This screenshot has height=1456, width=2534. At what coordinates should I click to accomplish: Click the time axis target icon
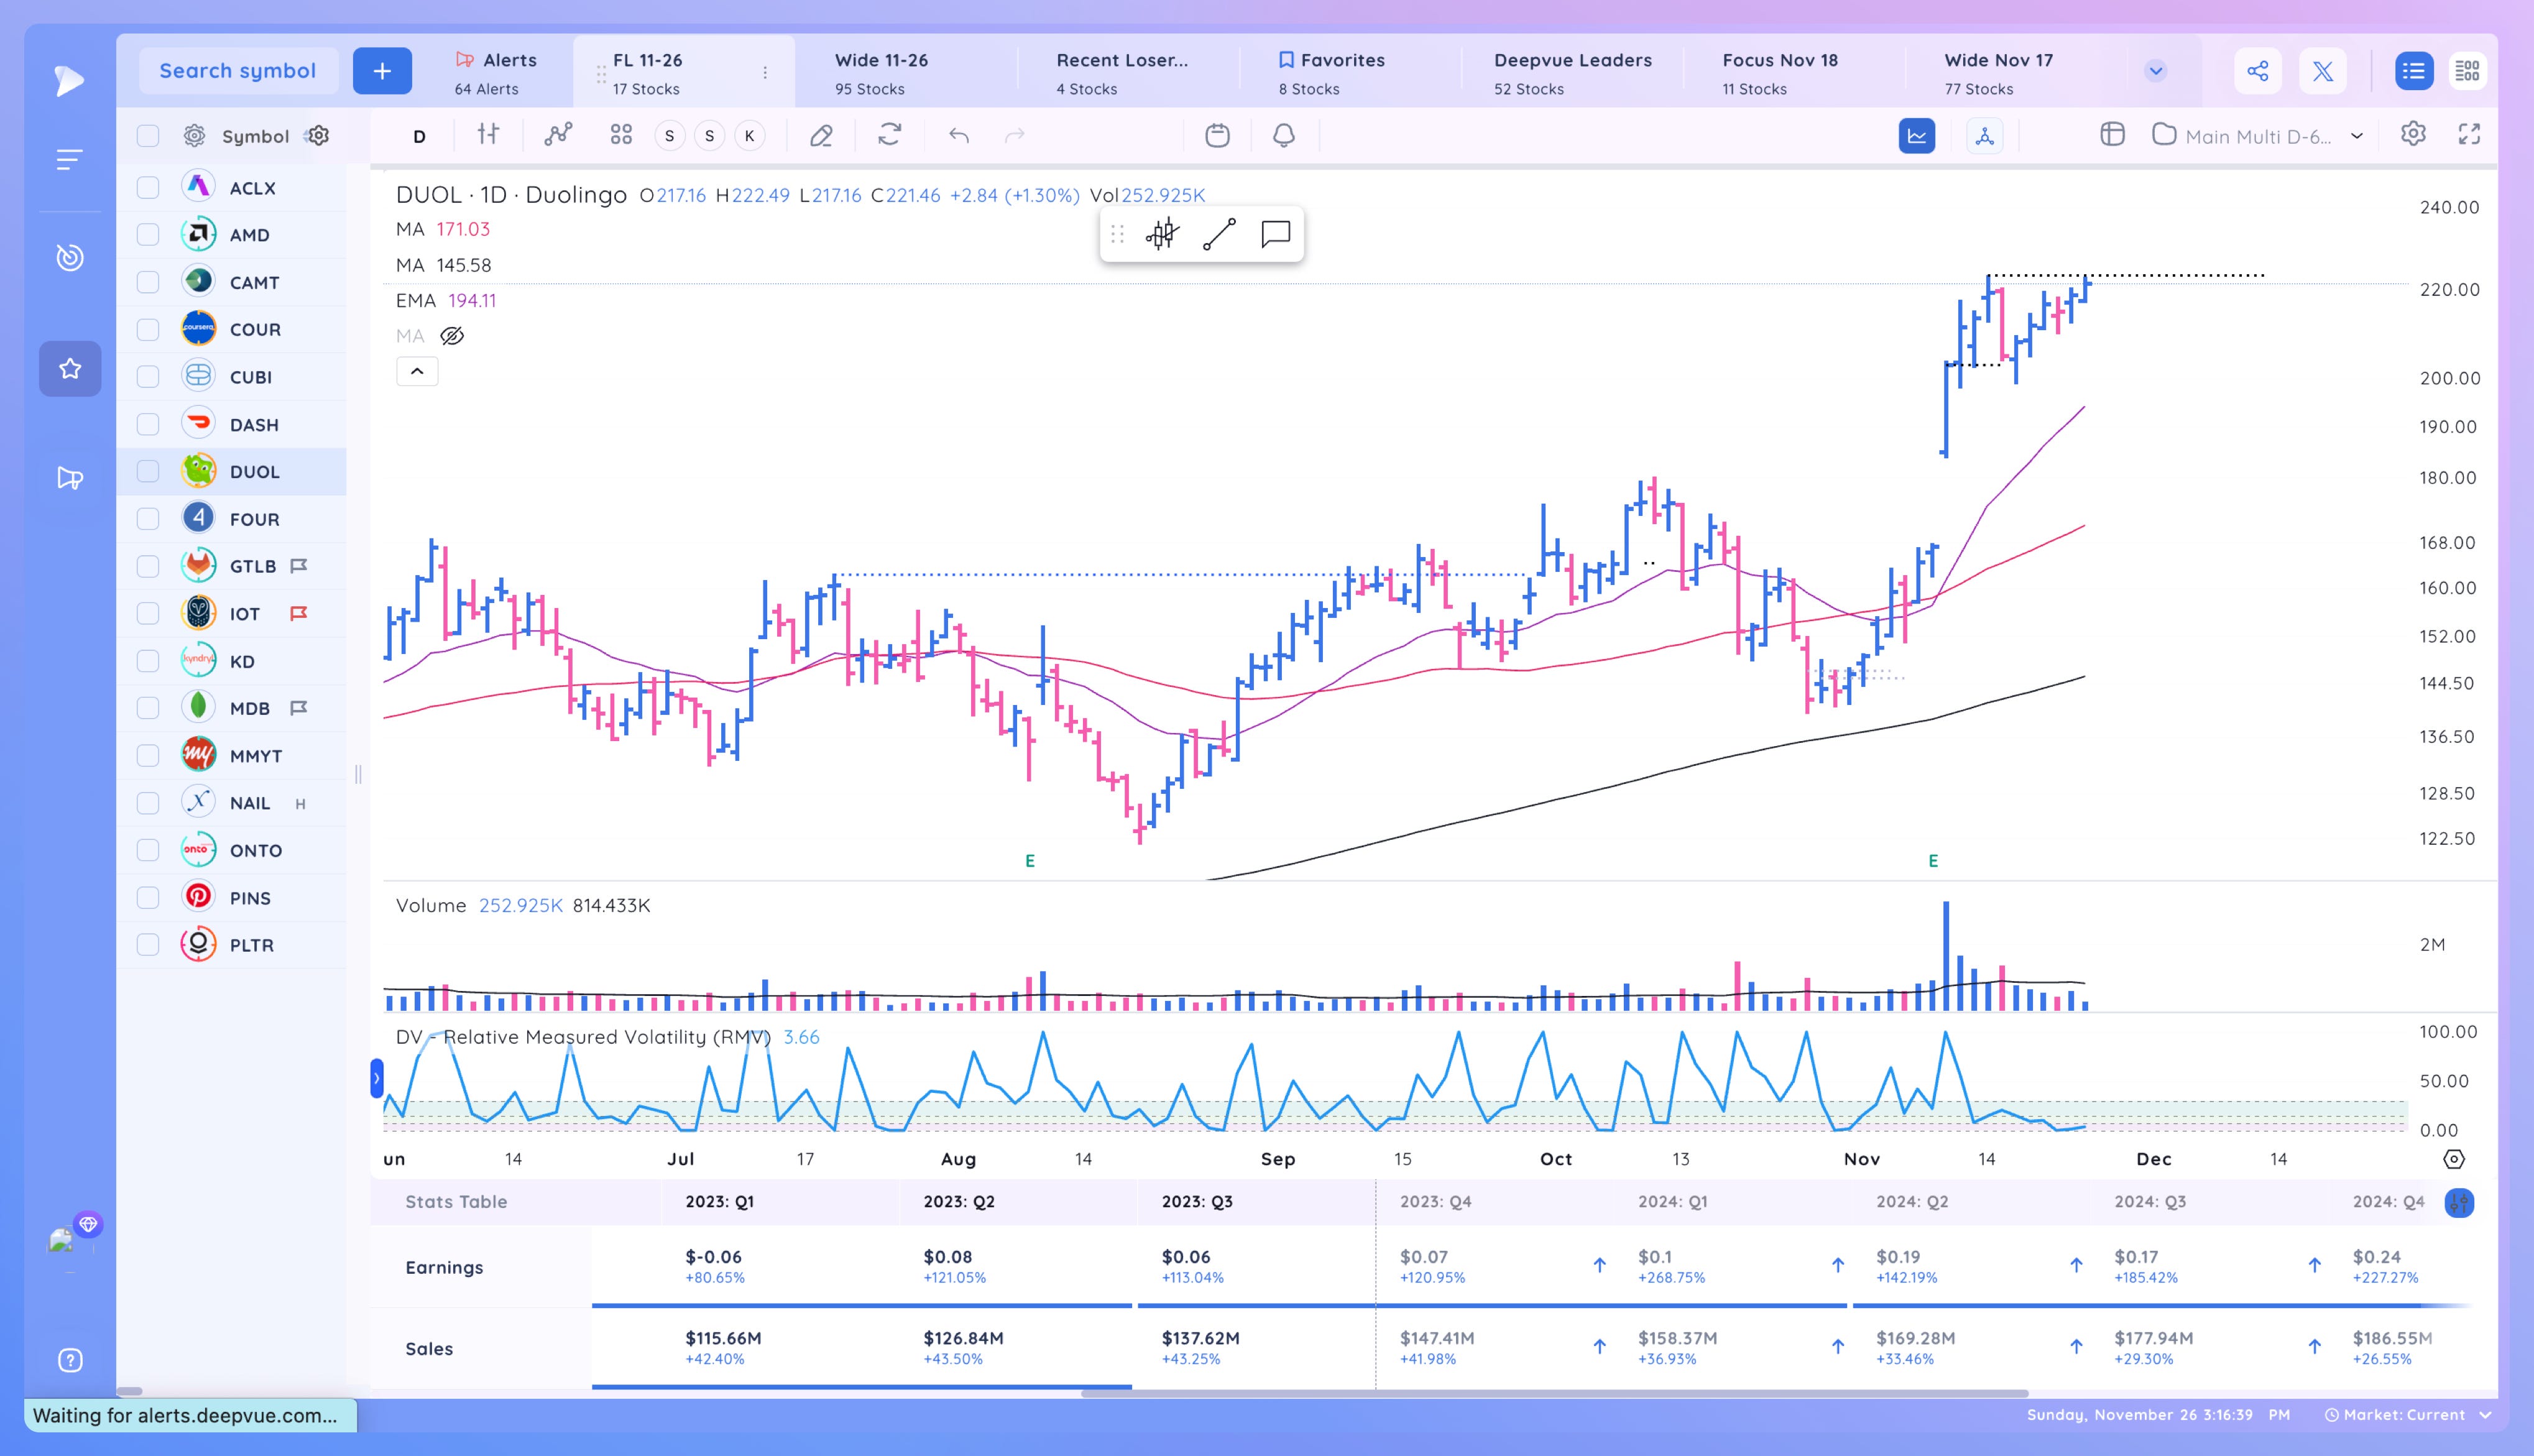tap(2454, 1159)
